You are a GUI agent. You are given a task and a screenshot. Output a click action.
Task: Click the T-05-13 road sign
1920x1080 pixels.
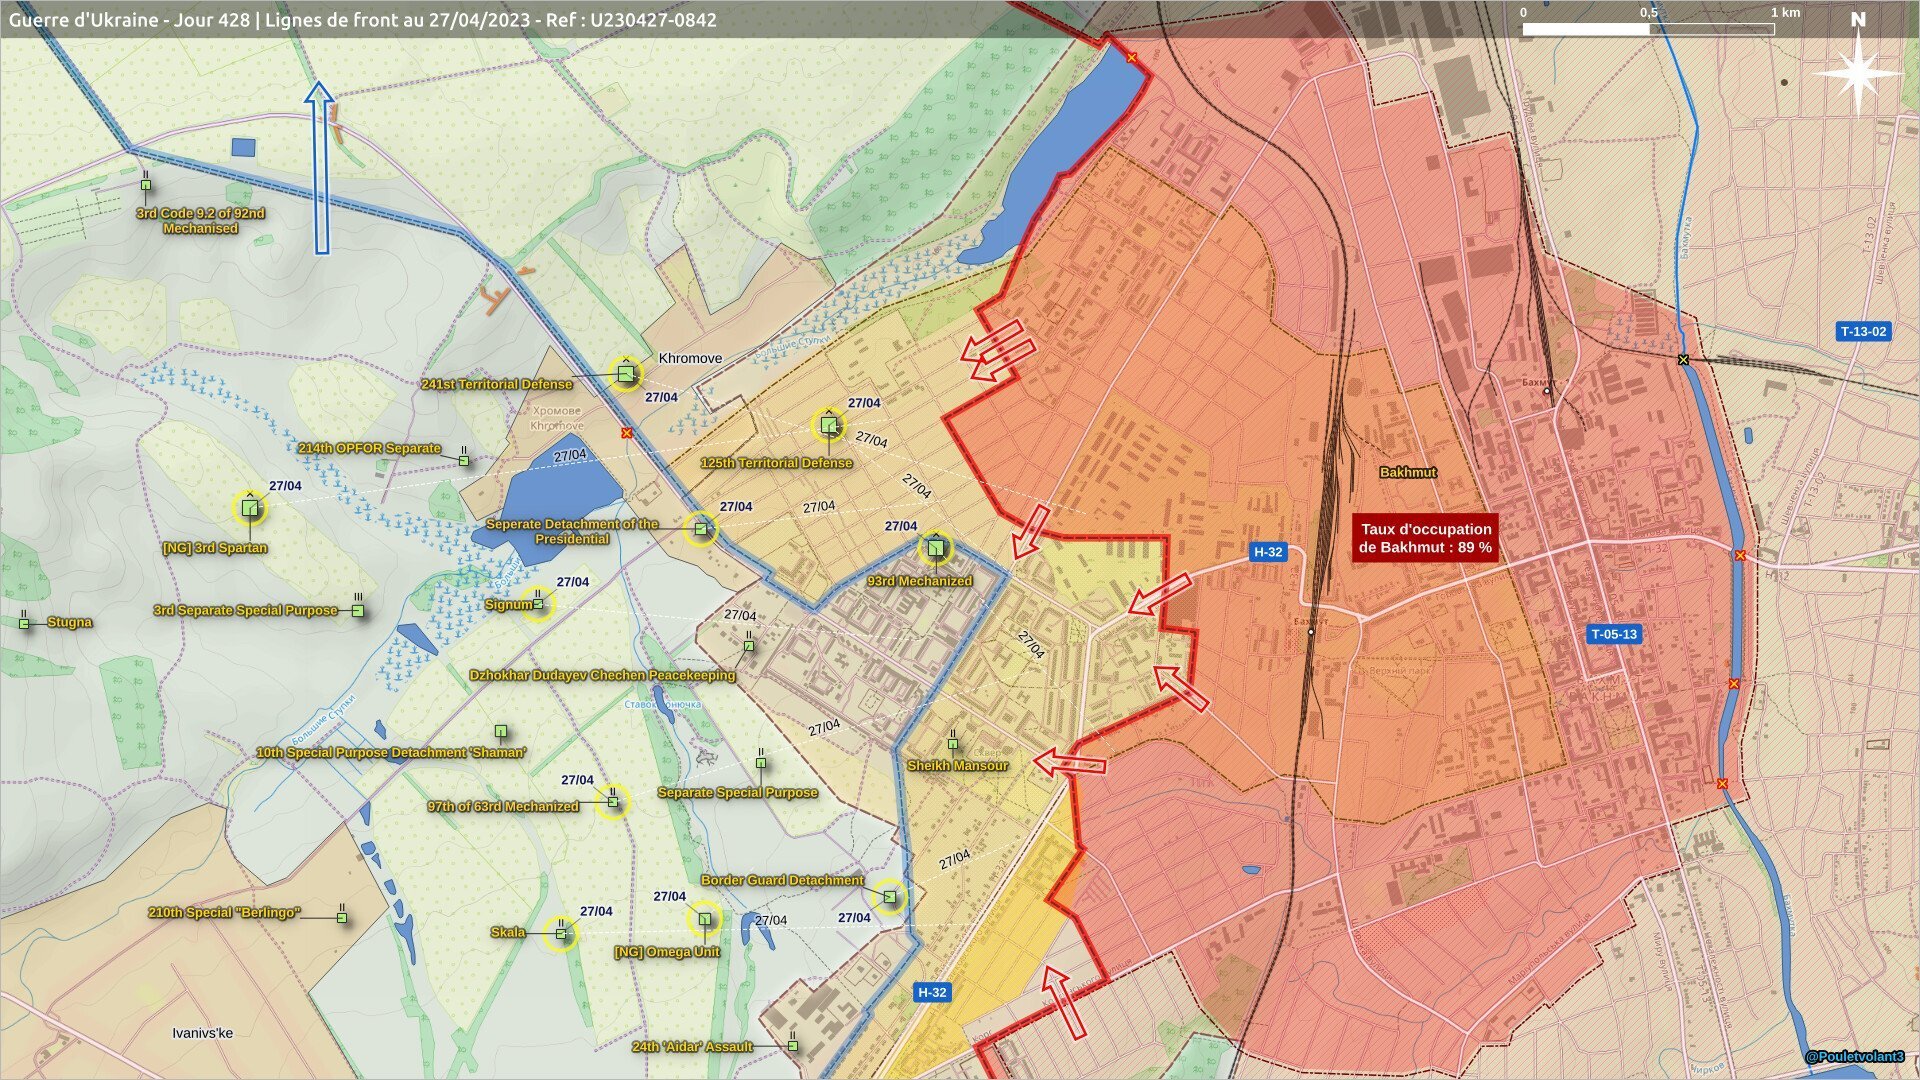(x=1614, y=634)
